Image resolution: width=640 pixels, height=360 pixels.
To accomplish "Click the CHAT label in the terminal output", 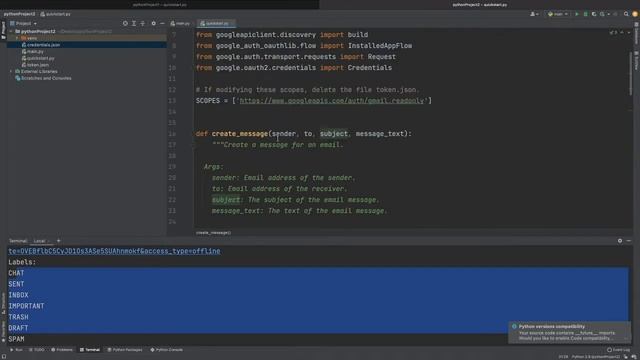I will click(16, 273).
